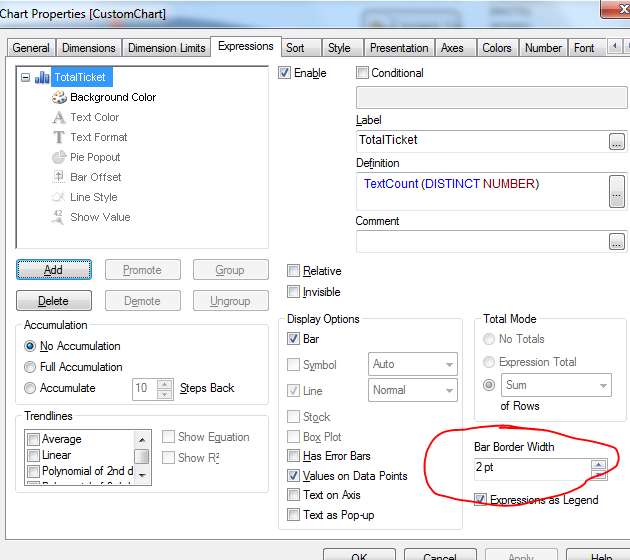Select Full Accumulation radio button
The height and width of the screenshot is (560, 630).
[30, 367]
